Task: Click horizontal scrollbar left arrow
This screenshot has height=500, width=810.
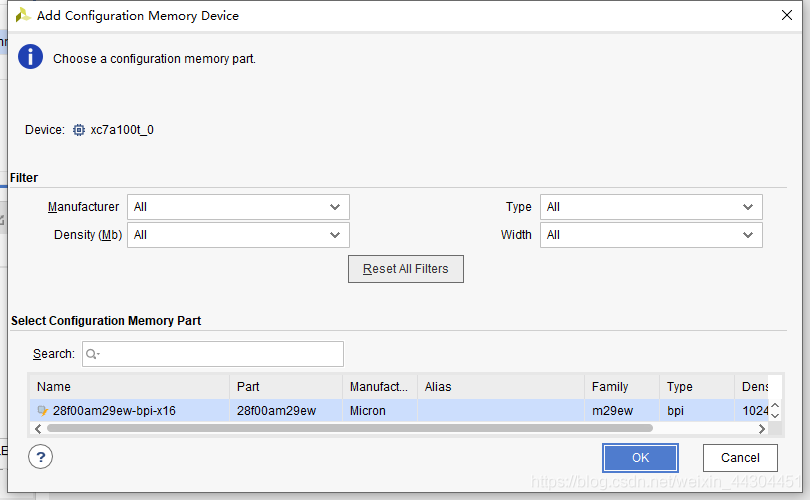Action: [38, 429]
